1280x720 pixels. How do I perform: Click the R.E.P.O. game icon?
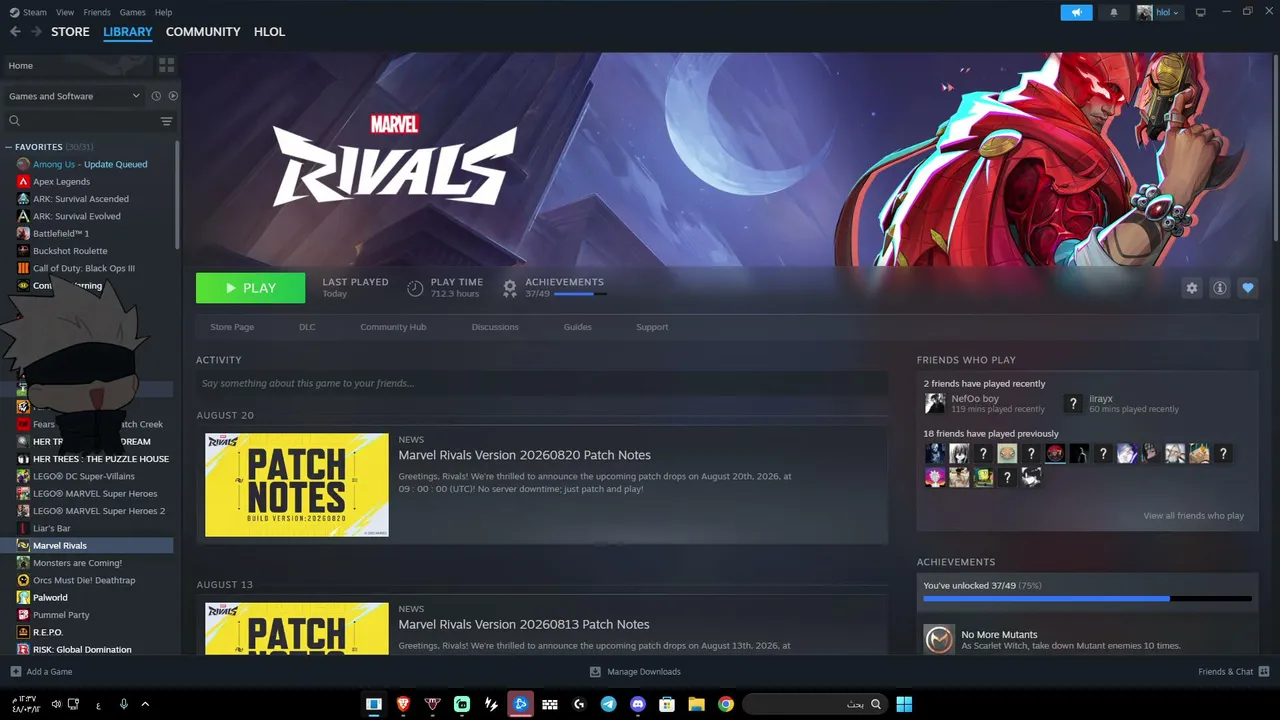[23, 632]
